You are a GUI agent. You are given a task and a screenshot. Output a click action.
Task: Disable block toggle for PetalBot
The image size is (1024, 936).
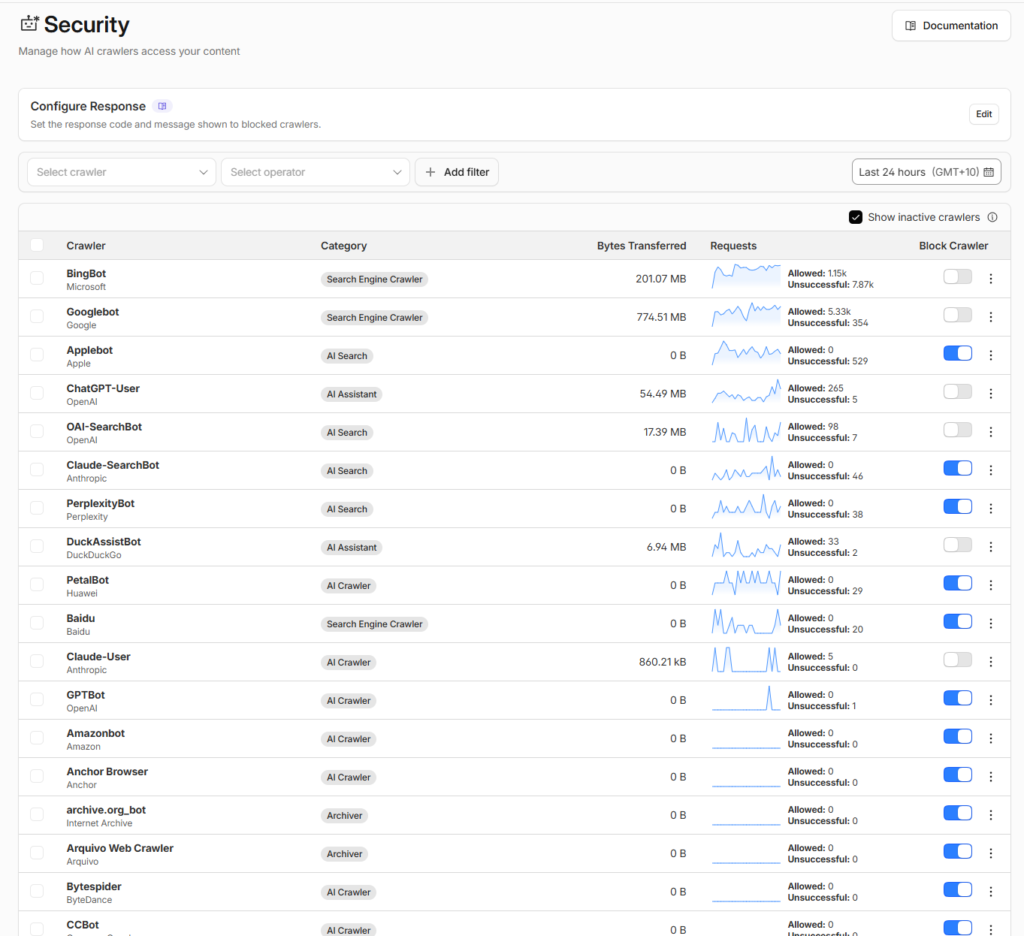tap(957, 583)
